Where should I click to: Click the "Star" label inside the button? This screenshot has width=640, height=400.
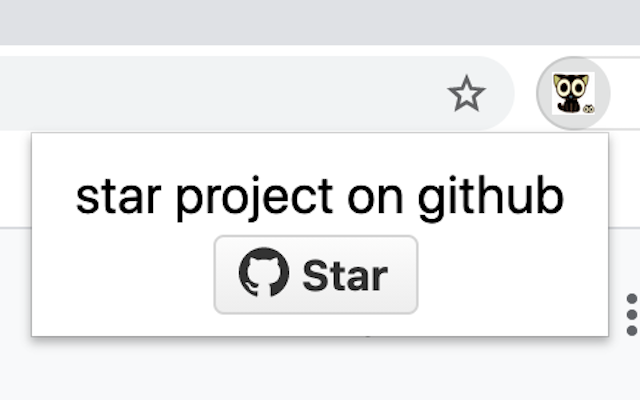(x=345, y=276)
